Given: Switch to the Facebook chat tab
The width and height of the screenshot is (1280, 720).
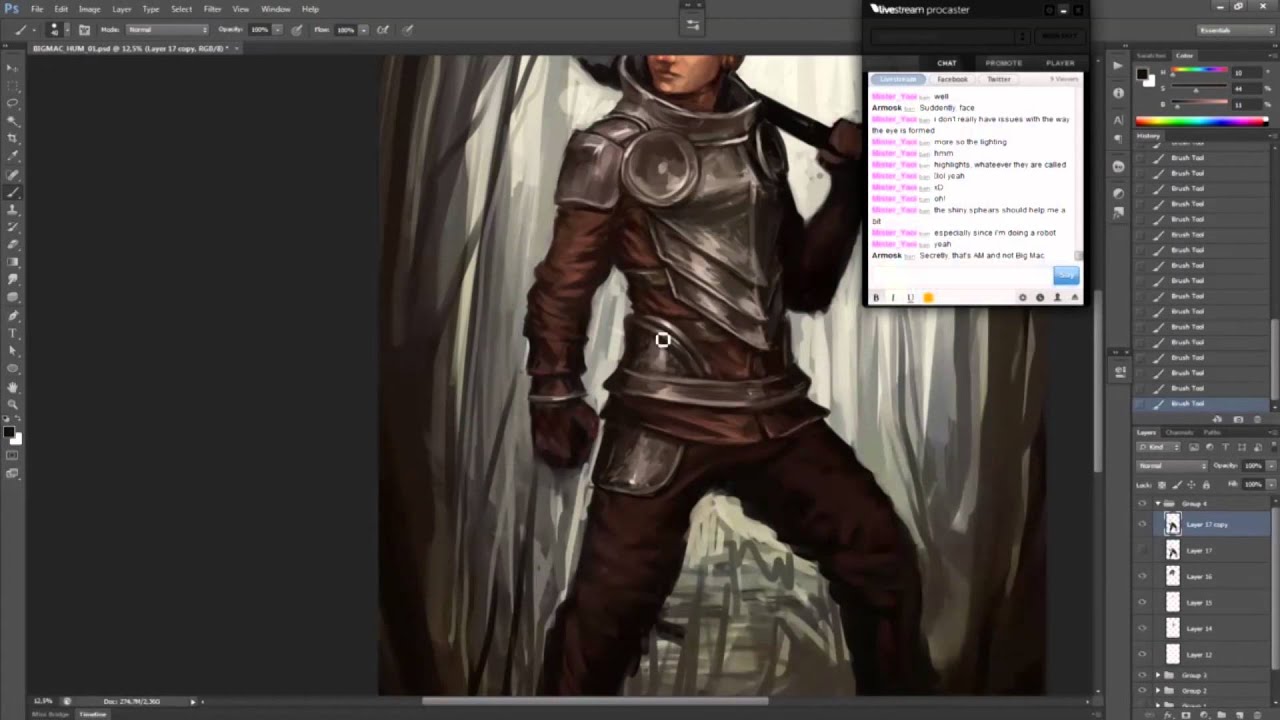Looking at the screenshot, I should coord(952,79).
